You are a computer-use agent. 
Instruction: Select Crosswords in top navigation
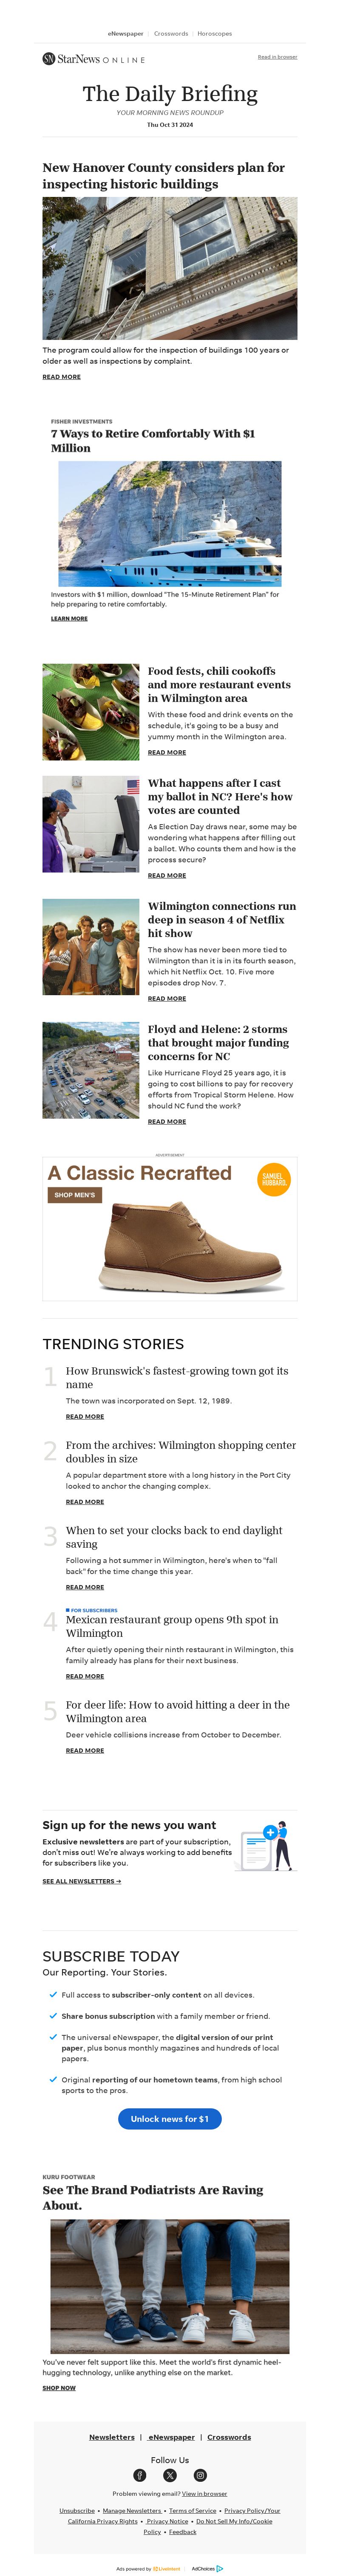[171, 34]
